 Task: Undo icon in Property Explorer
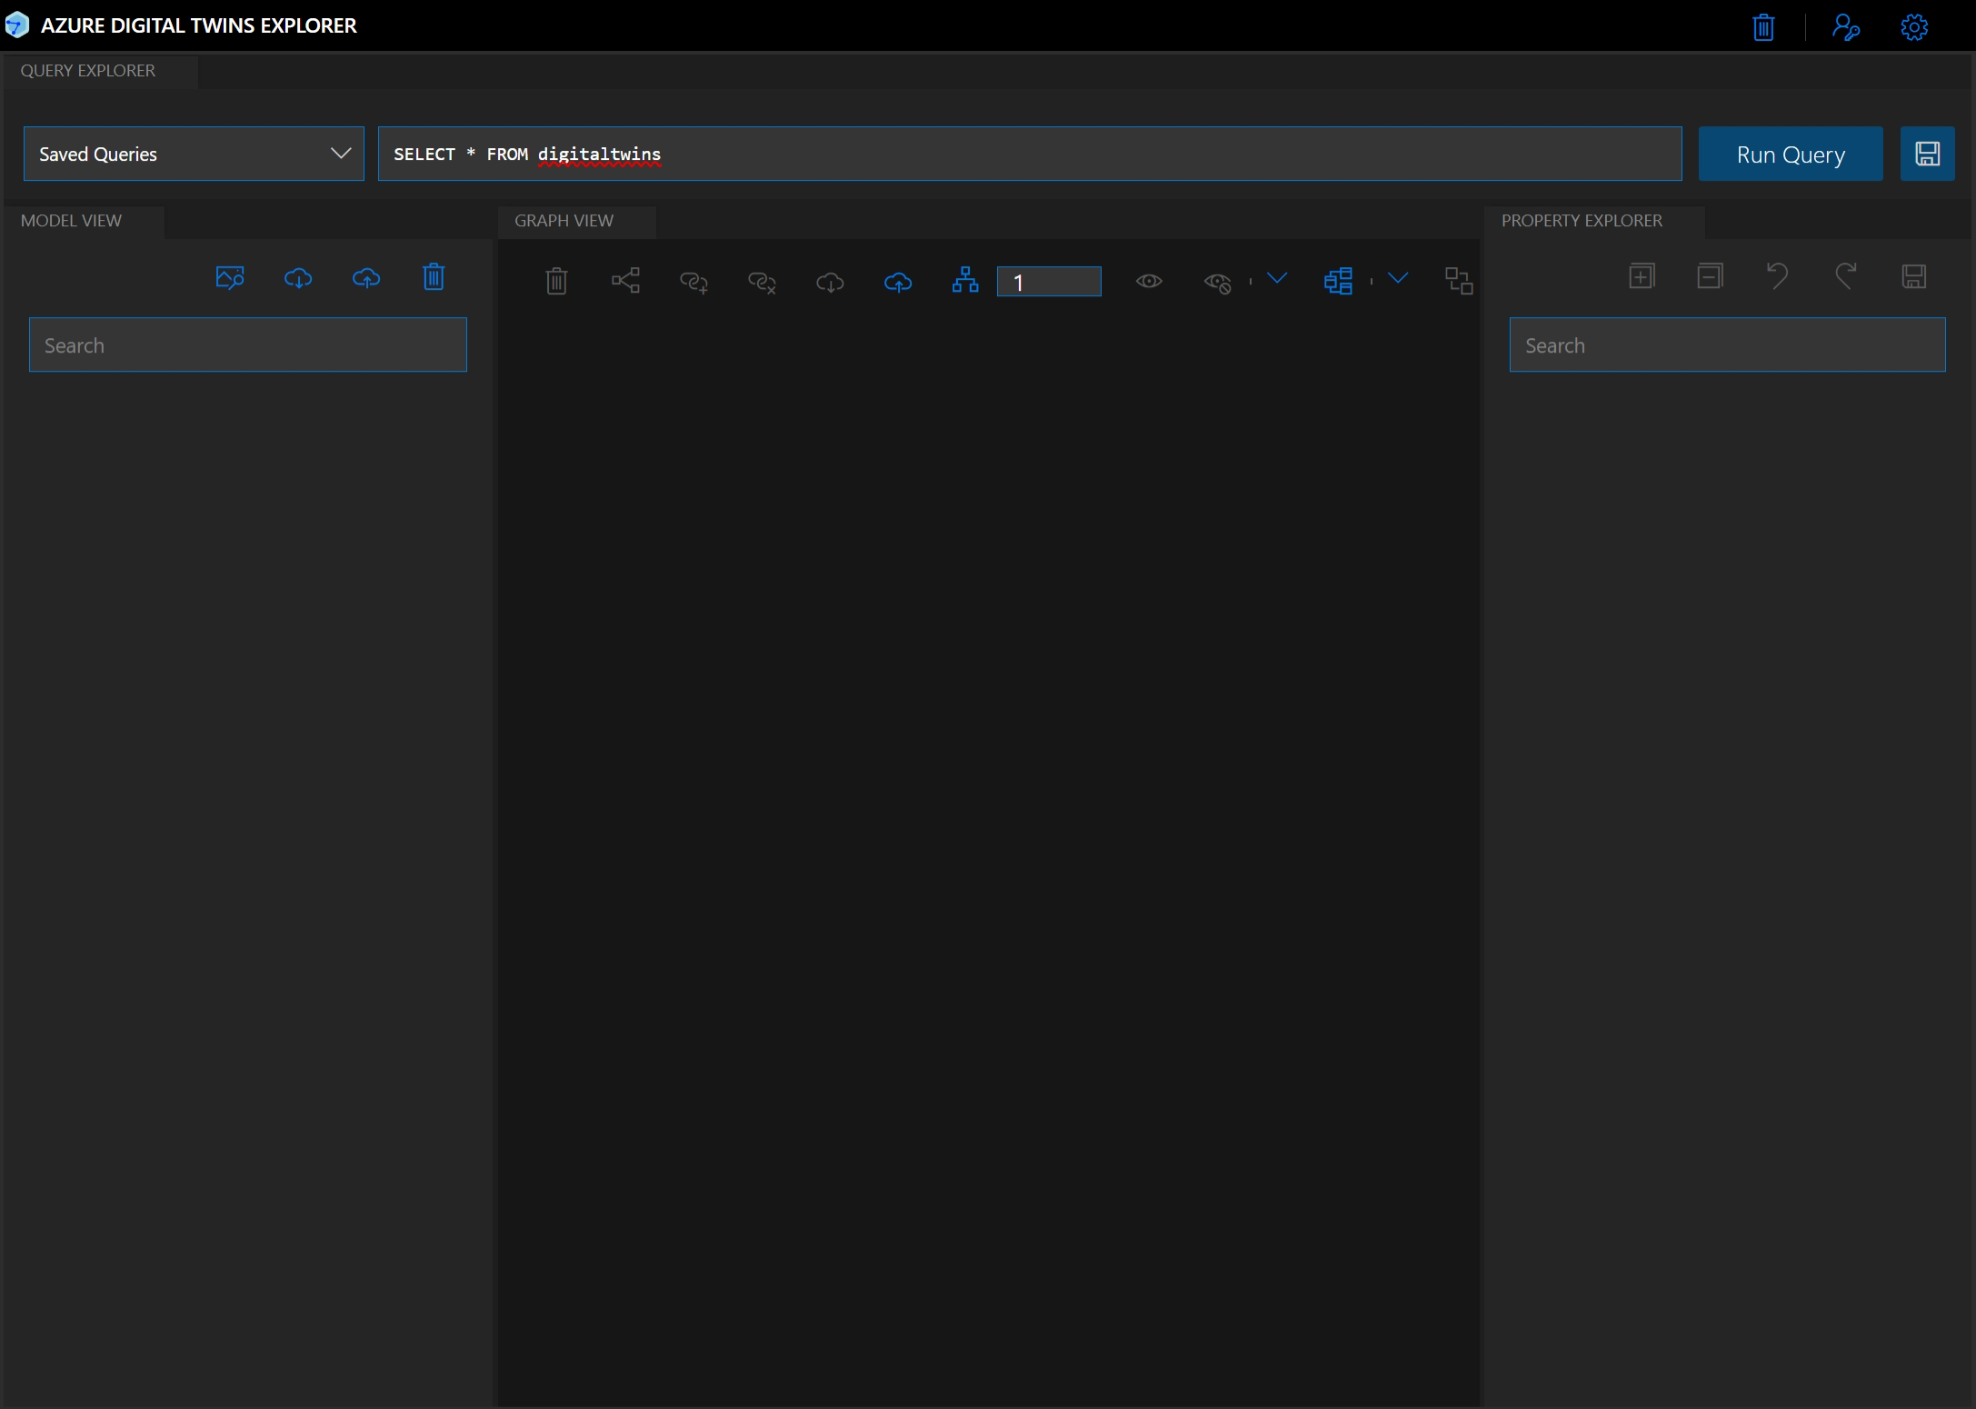coord(1777,276)
